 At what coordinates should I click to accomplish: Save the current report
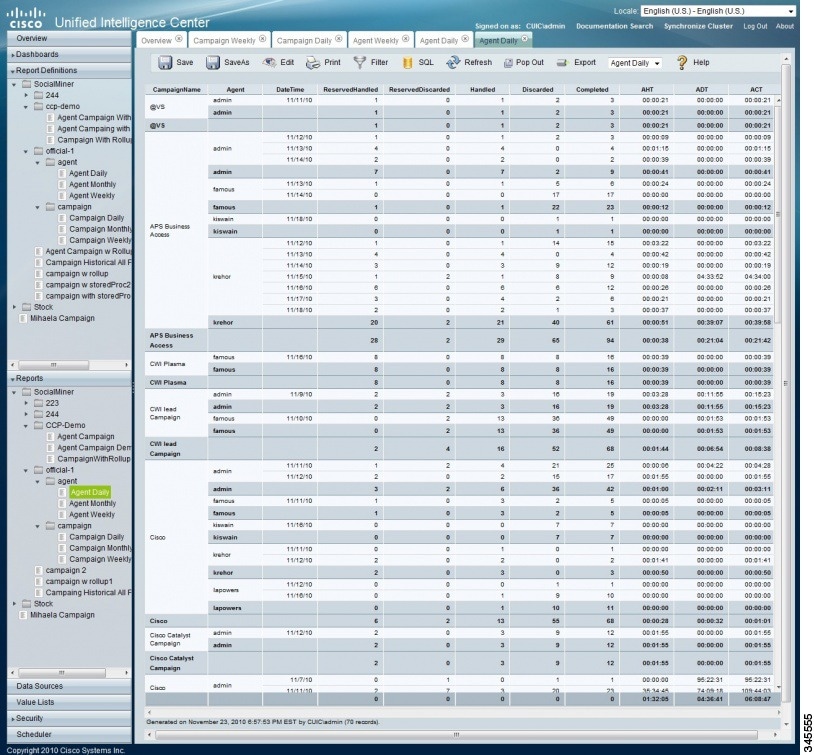coord(173,62)
